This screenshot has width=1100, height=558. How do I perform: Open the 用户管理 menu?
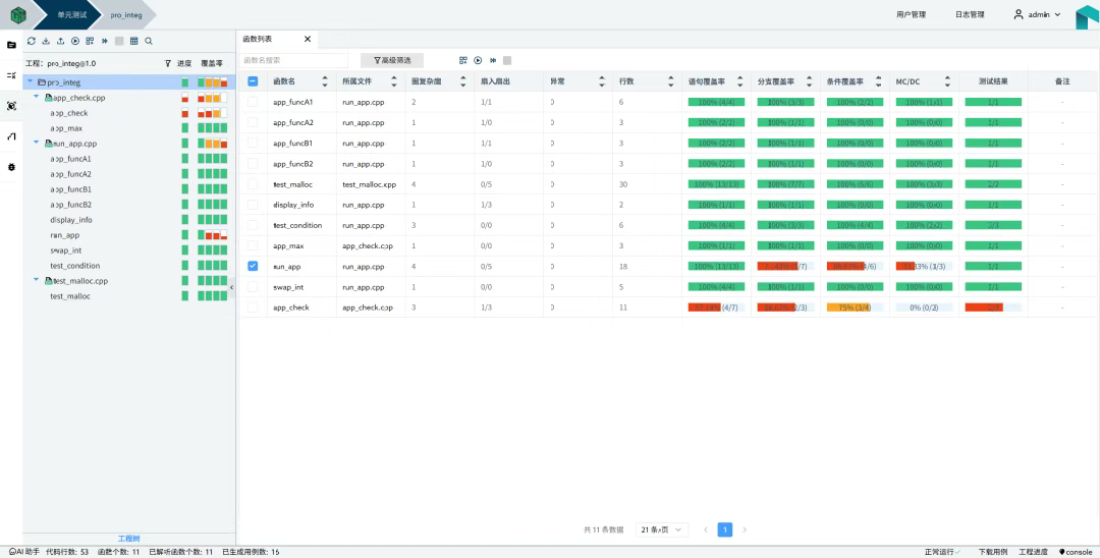pos(910,15)
